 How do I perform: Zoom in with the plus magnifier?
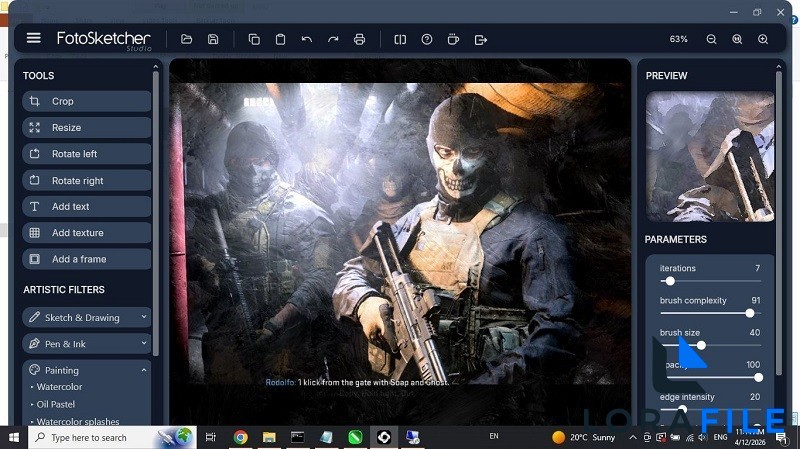763,39
